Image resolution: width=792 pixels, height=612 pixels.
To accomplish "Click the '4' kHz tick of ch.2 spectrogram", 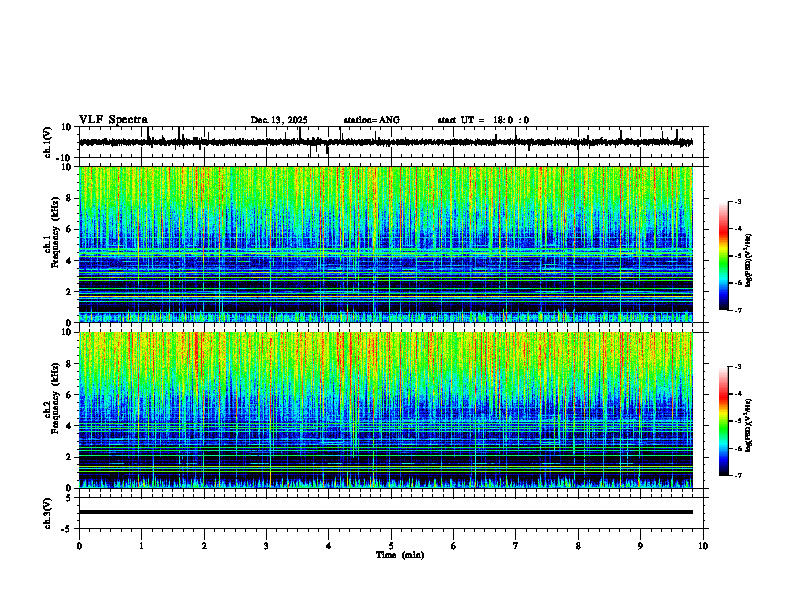I will [70, 426].
